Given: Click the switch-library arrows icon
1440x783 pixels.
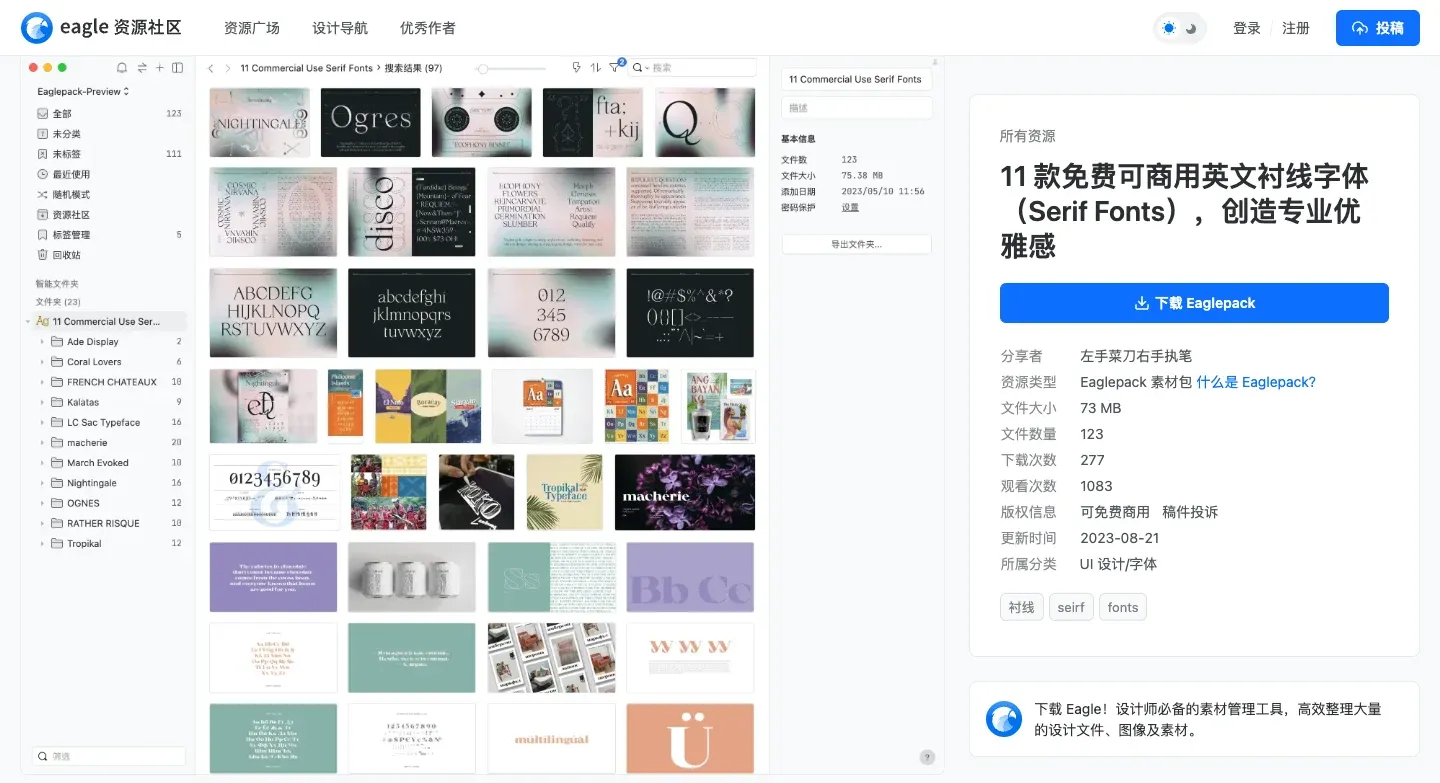Looking at the screenshot, I should pos(142,68).
